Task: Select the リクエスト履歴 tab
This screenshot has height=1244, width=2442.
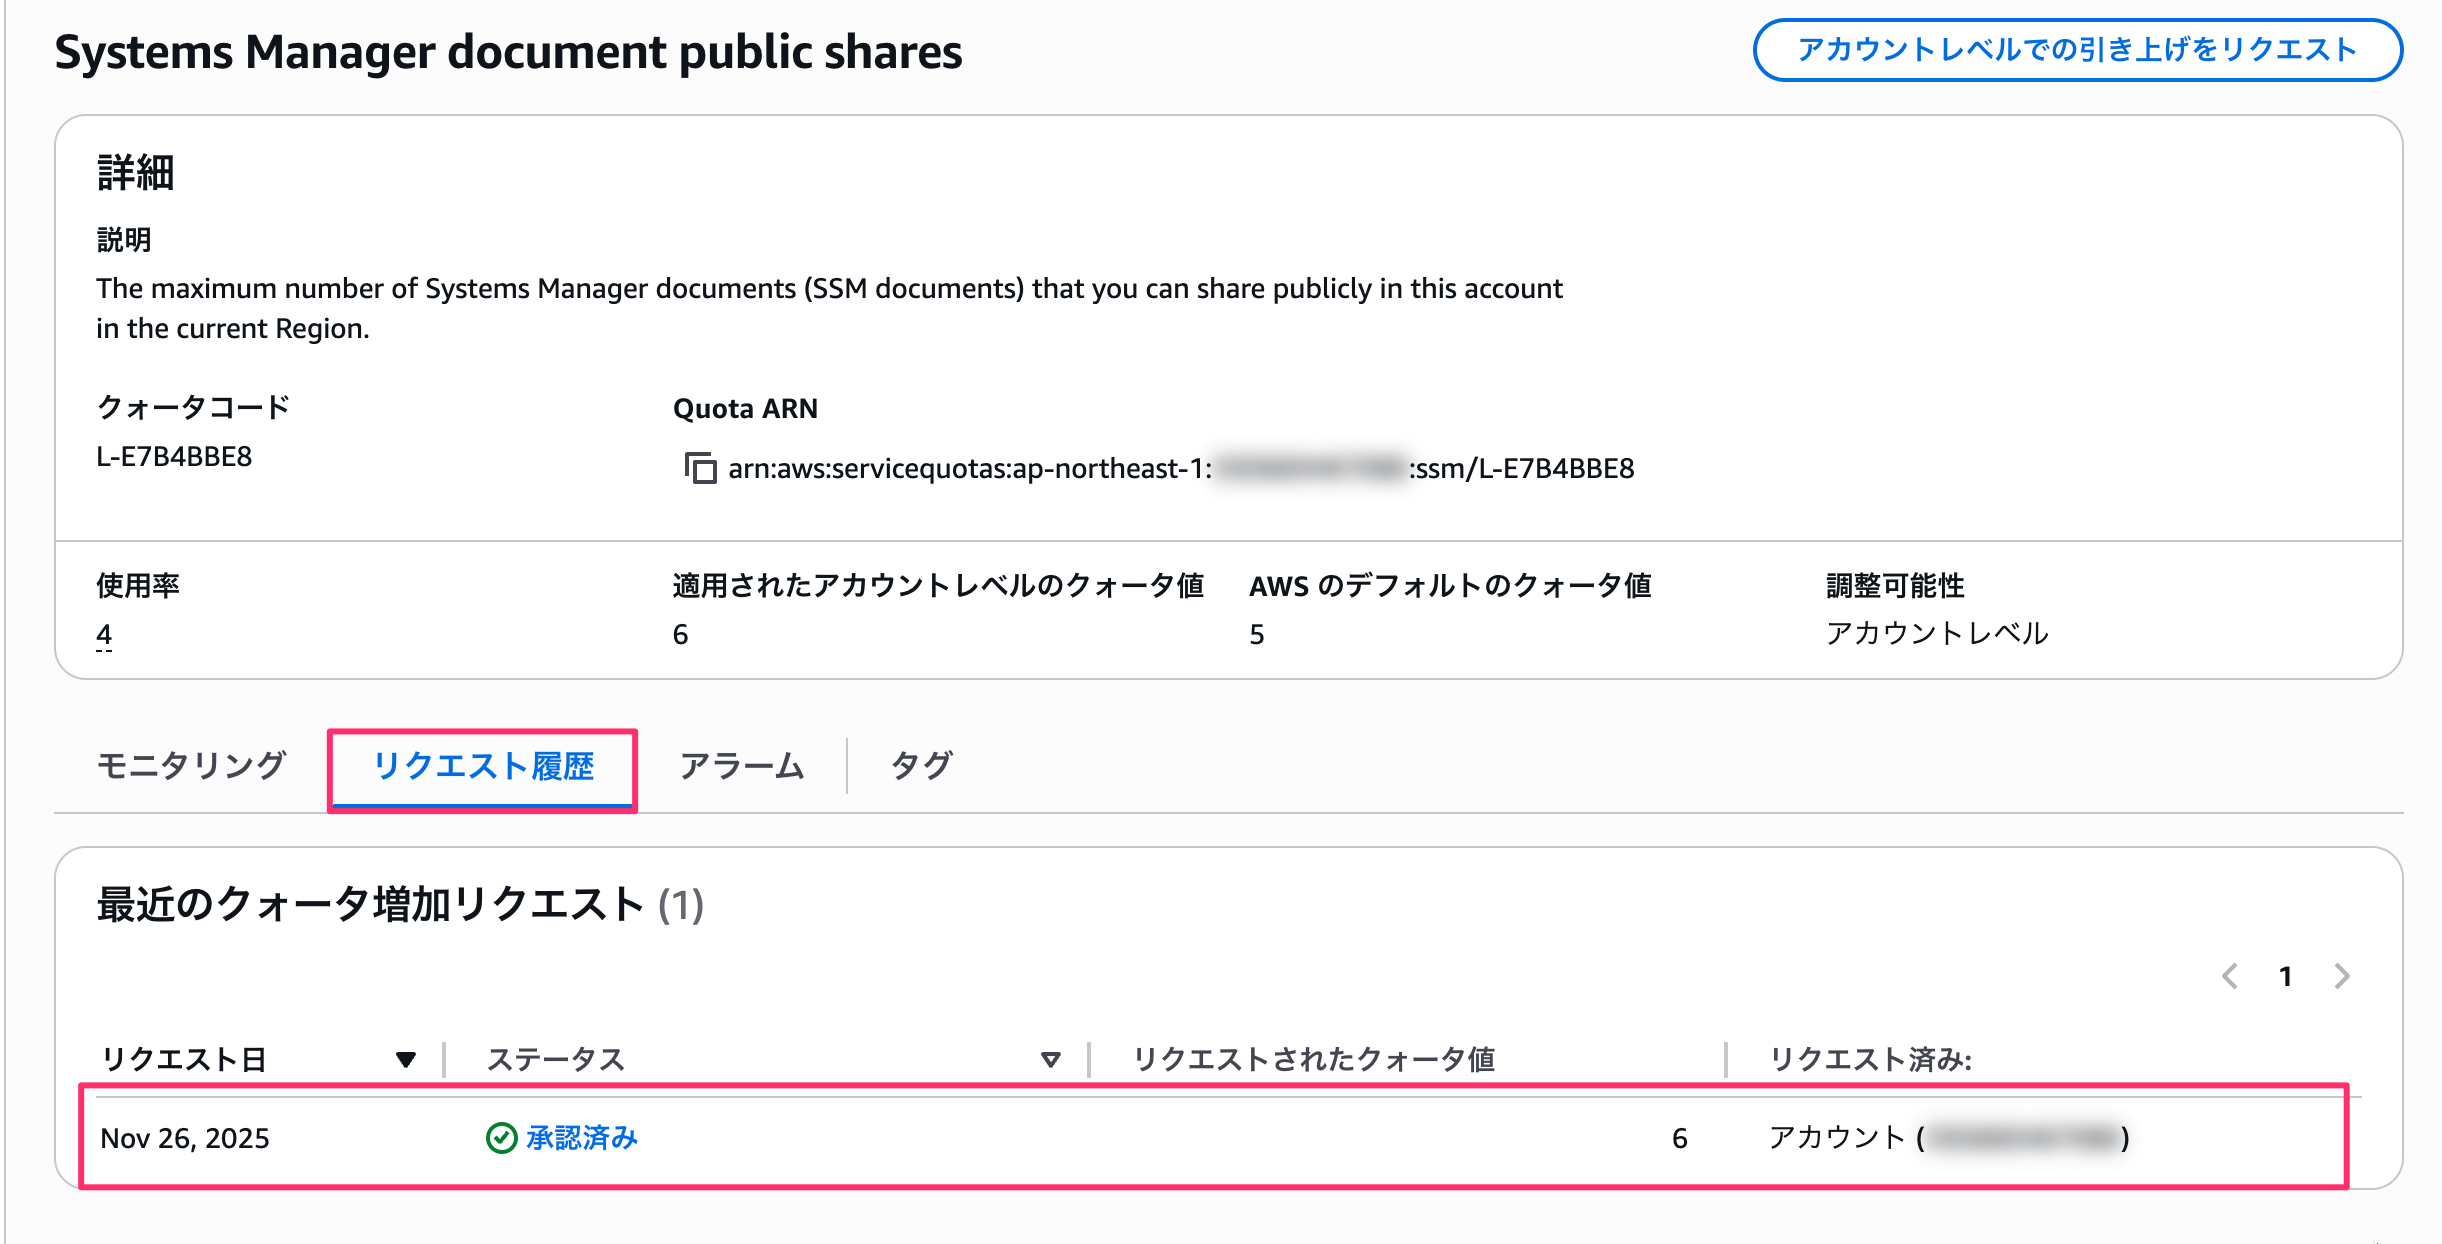Action: click(x=483, y=766)
